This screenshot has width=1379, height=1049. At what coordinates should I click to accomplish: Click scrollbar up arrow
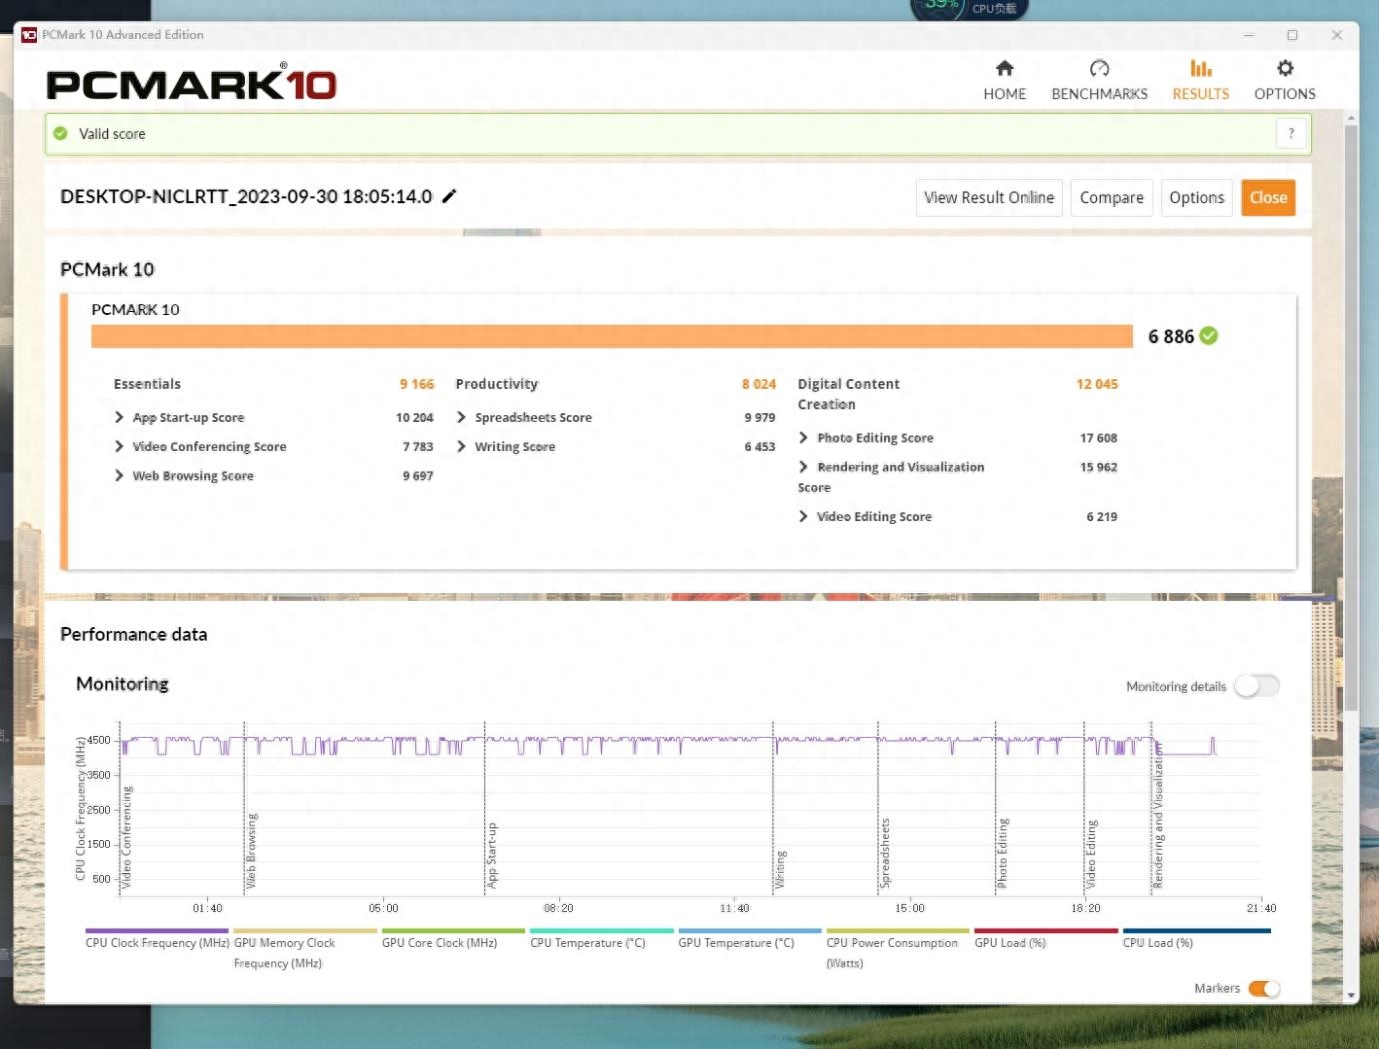click(1351, 118)
